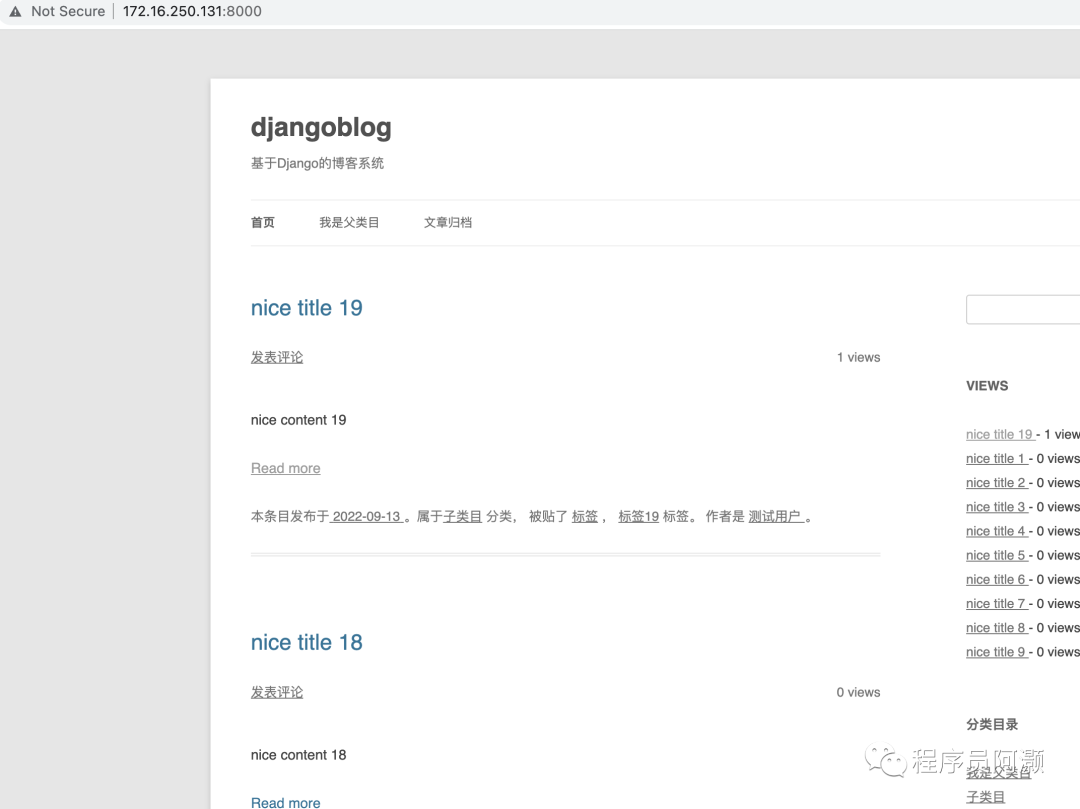Viewport: 1080px width, 809px height.
Task: Click the VIEWS sidebar heading
Action: 987,386
